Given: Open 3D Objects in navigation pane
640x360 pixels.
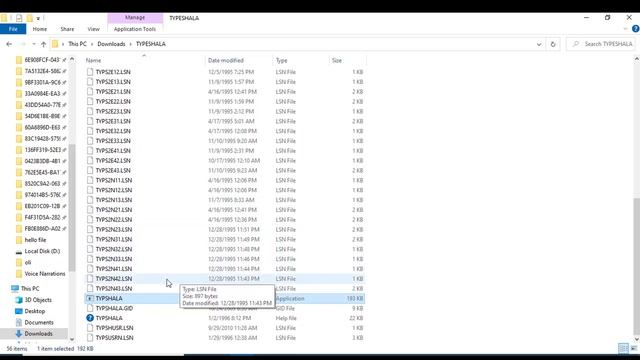Looking at the screenshot, I should tap(38, 300).
